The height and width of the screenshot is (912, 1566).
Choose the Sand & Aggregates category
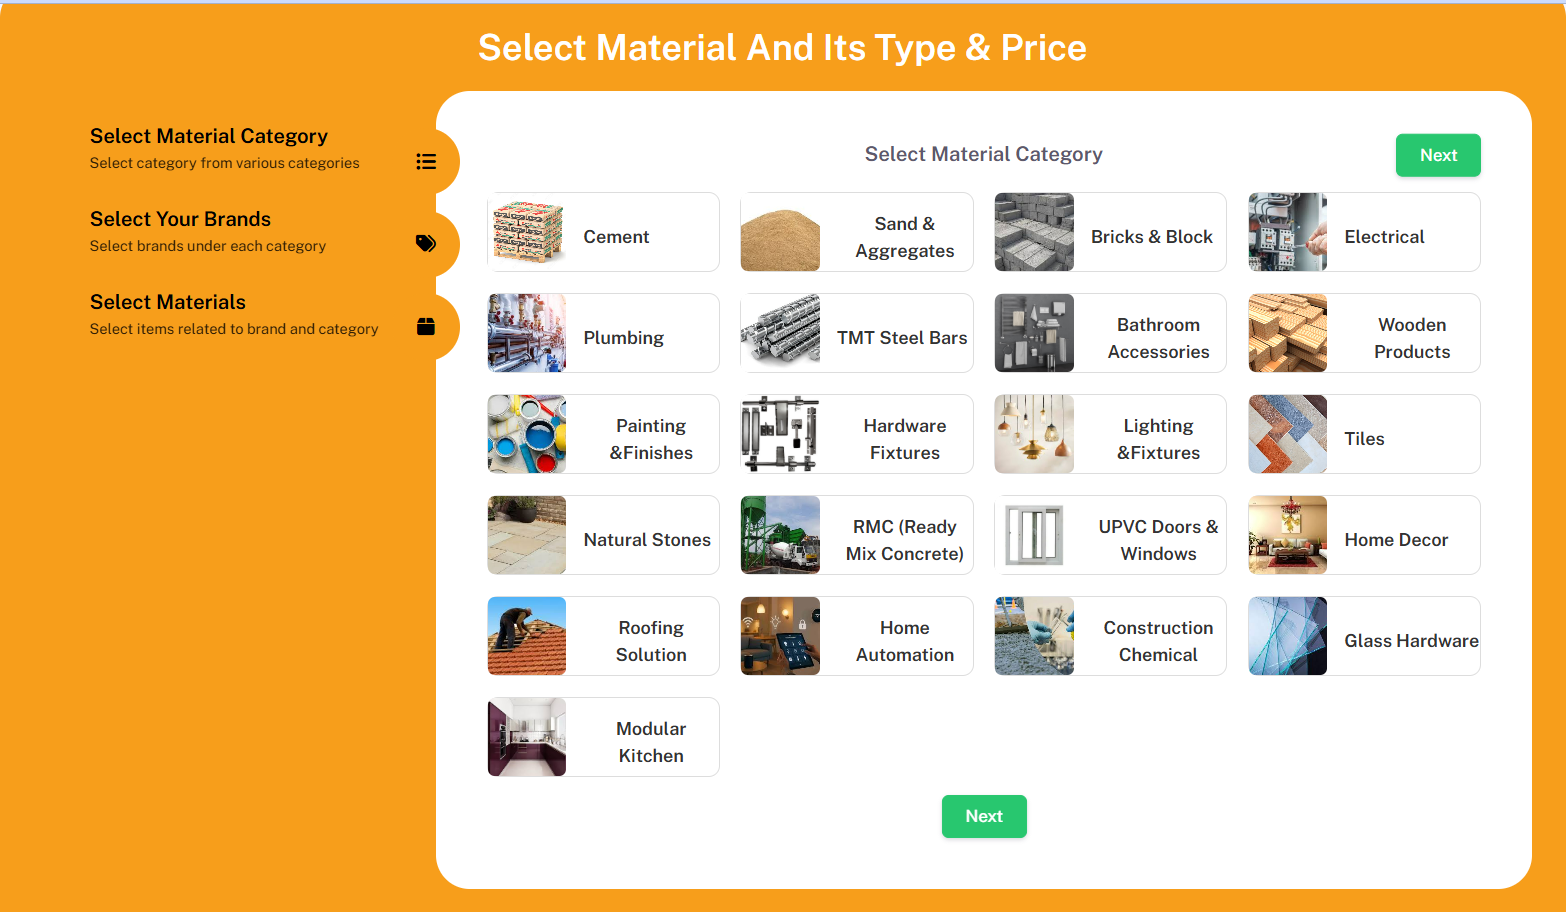857,232
